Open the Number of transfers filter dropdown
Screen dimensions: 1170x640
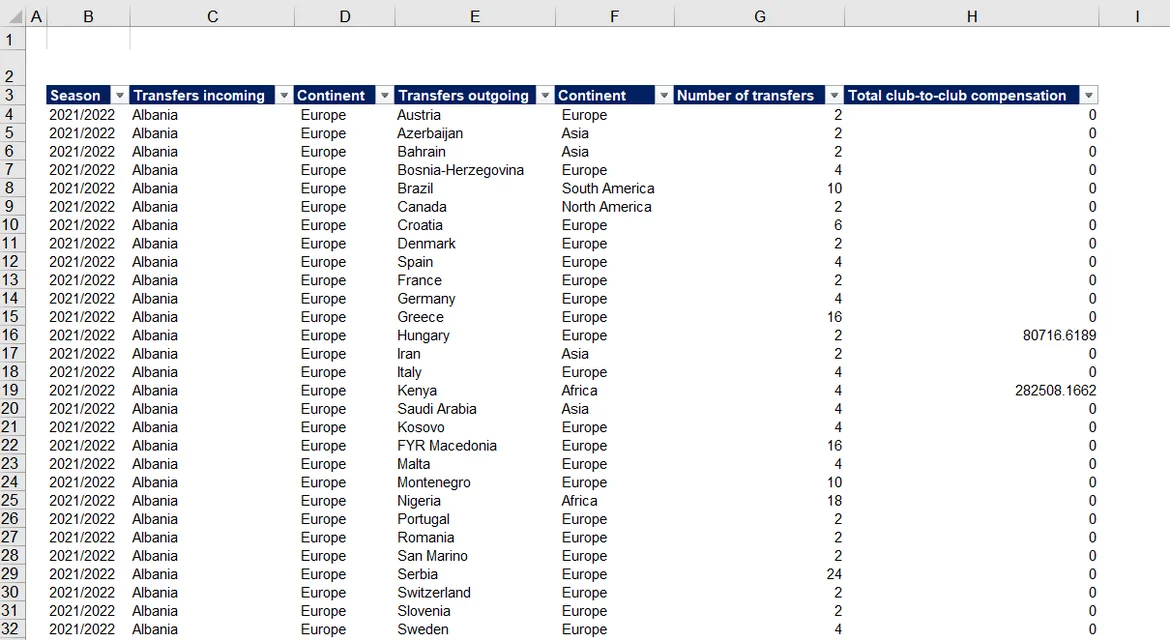[834, 96]
